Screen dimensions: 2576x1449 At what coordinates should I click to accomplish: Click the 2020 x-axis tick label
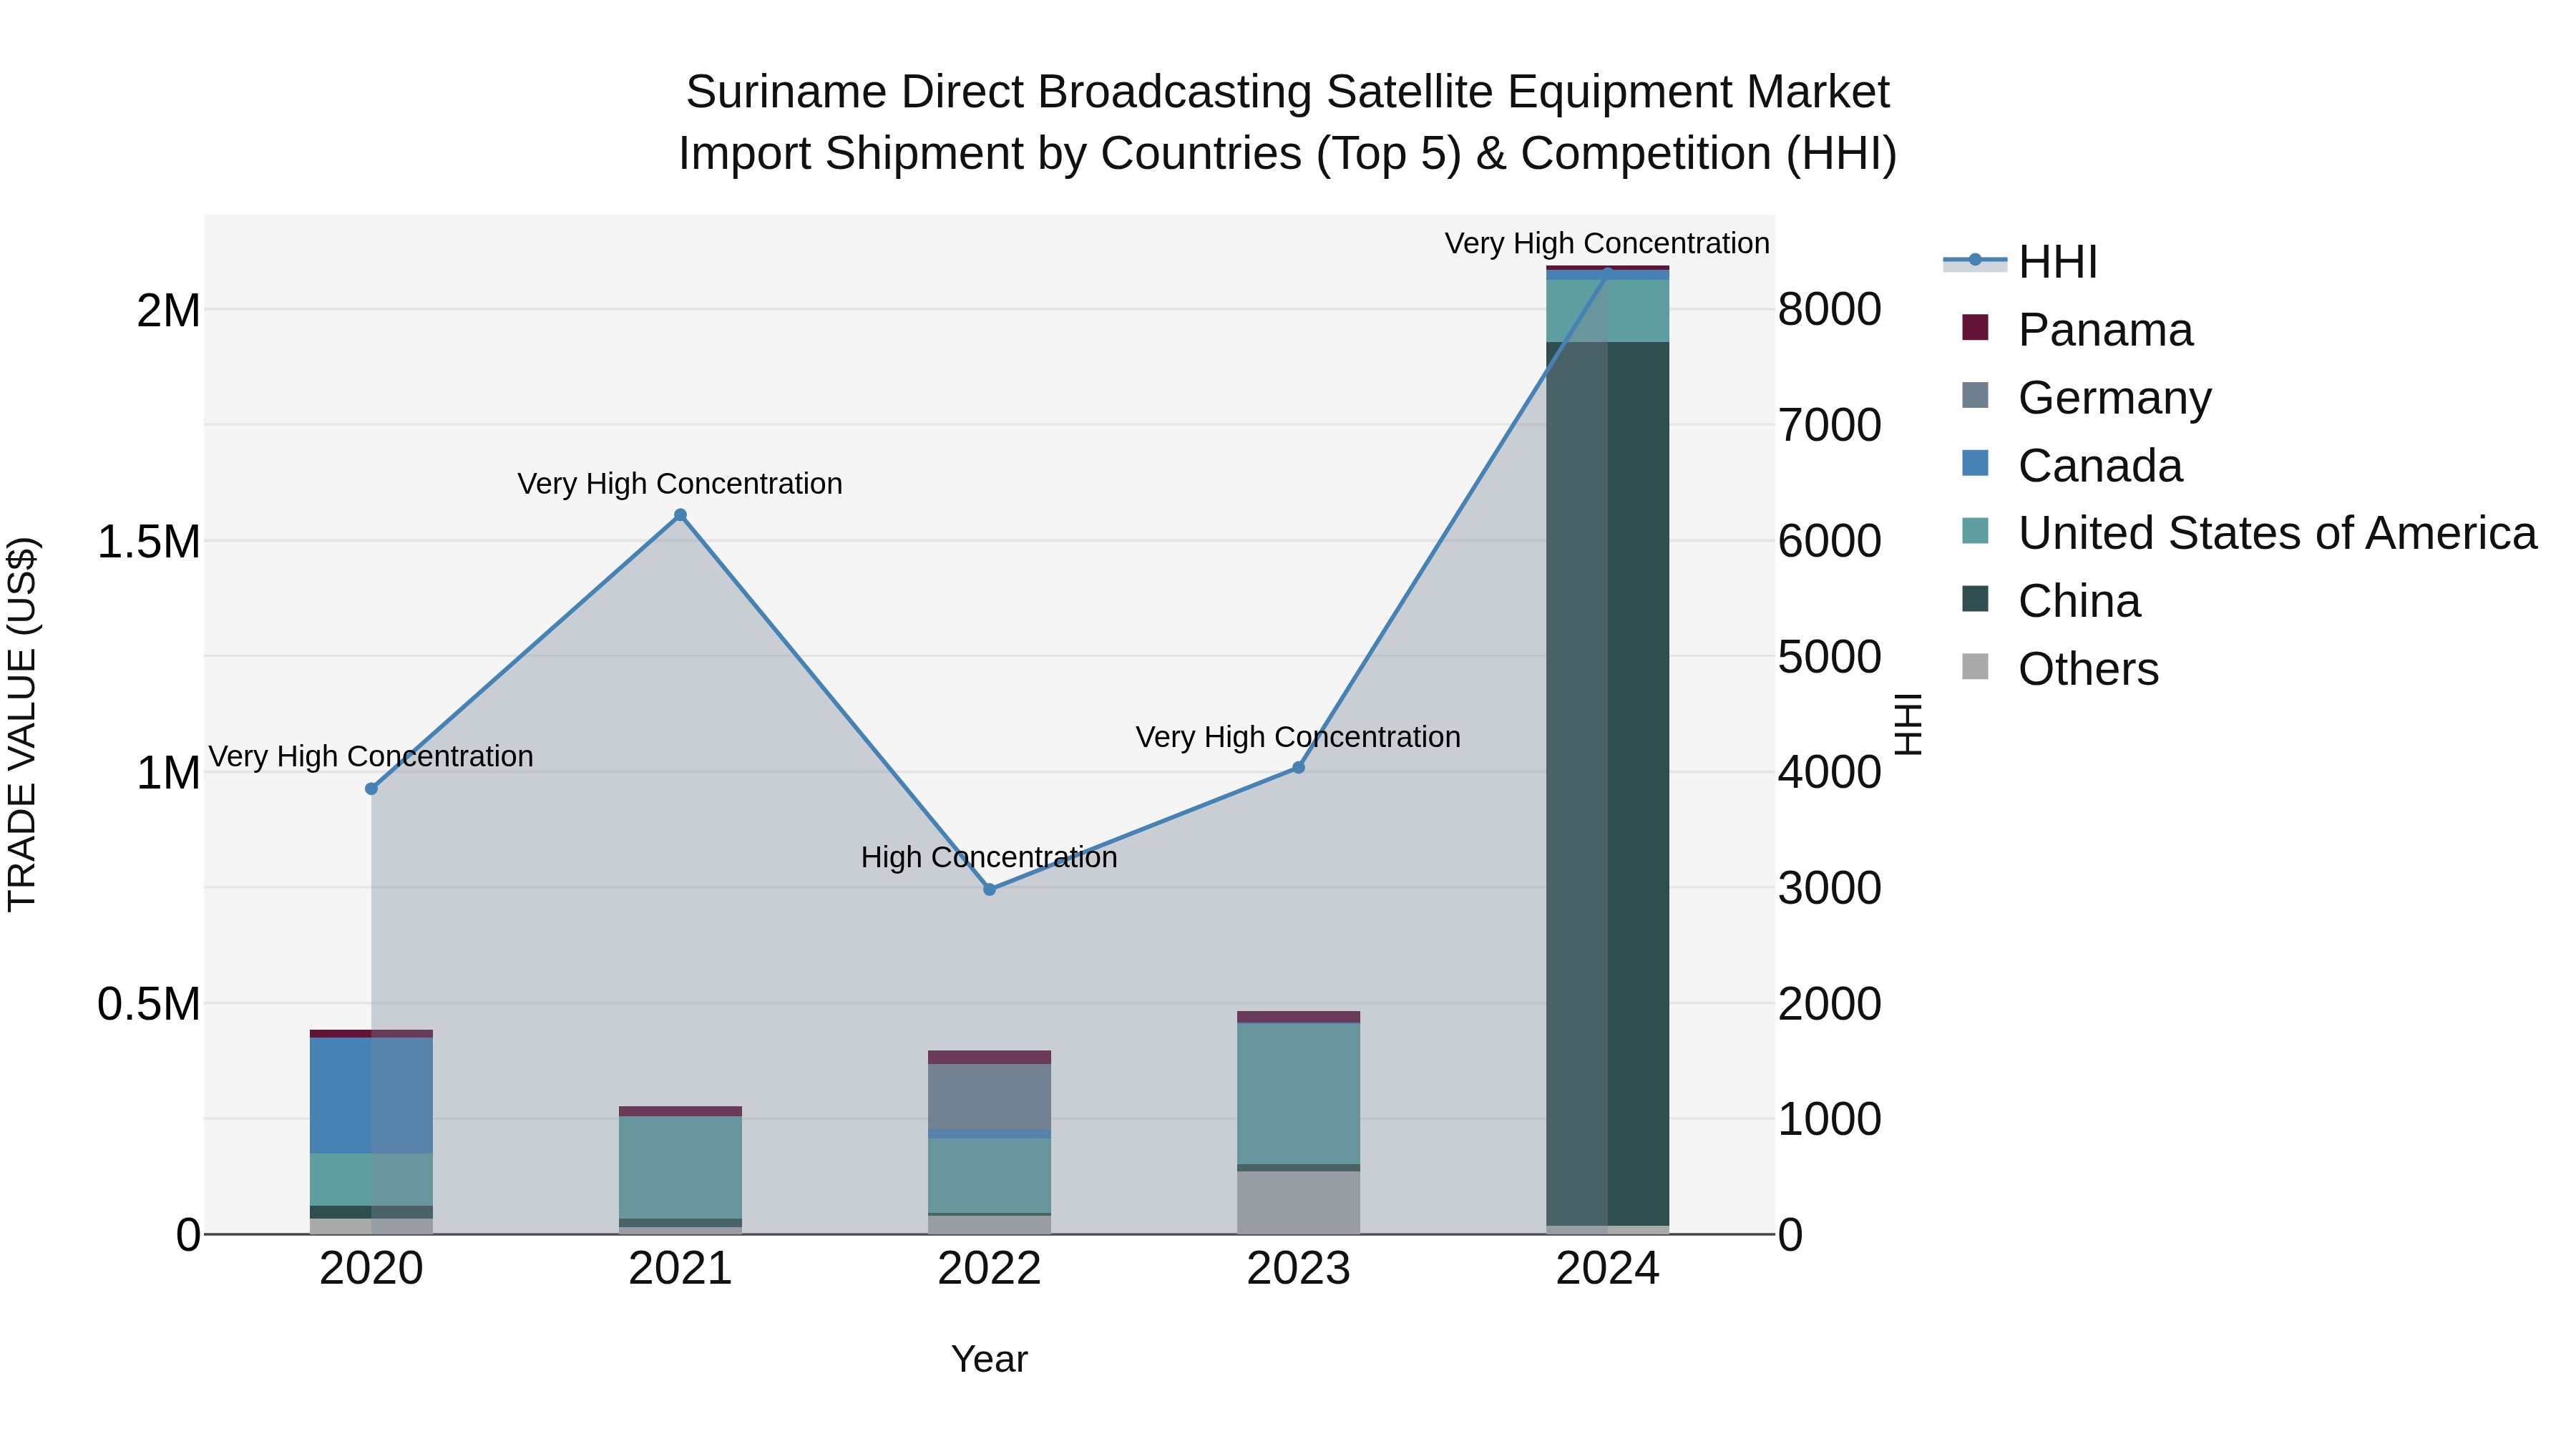click(x=371, y=1268)
